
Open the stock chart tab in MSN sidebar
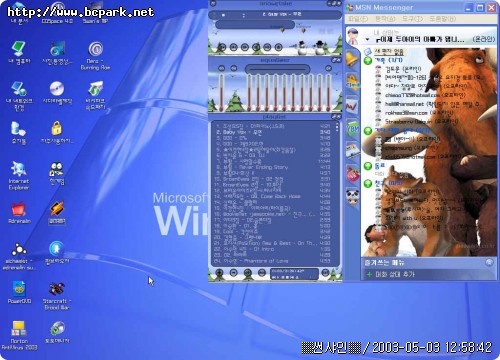point(352,106)
